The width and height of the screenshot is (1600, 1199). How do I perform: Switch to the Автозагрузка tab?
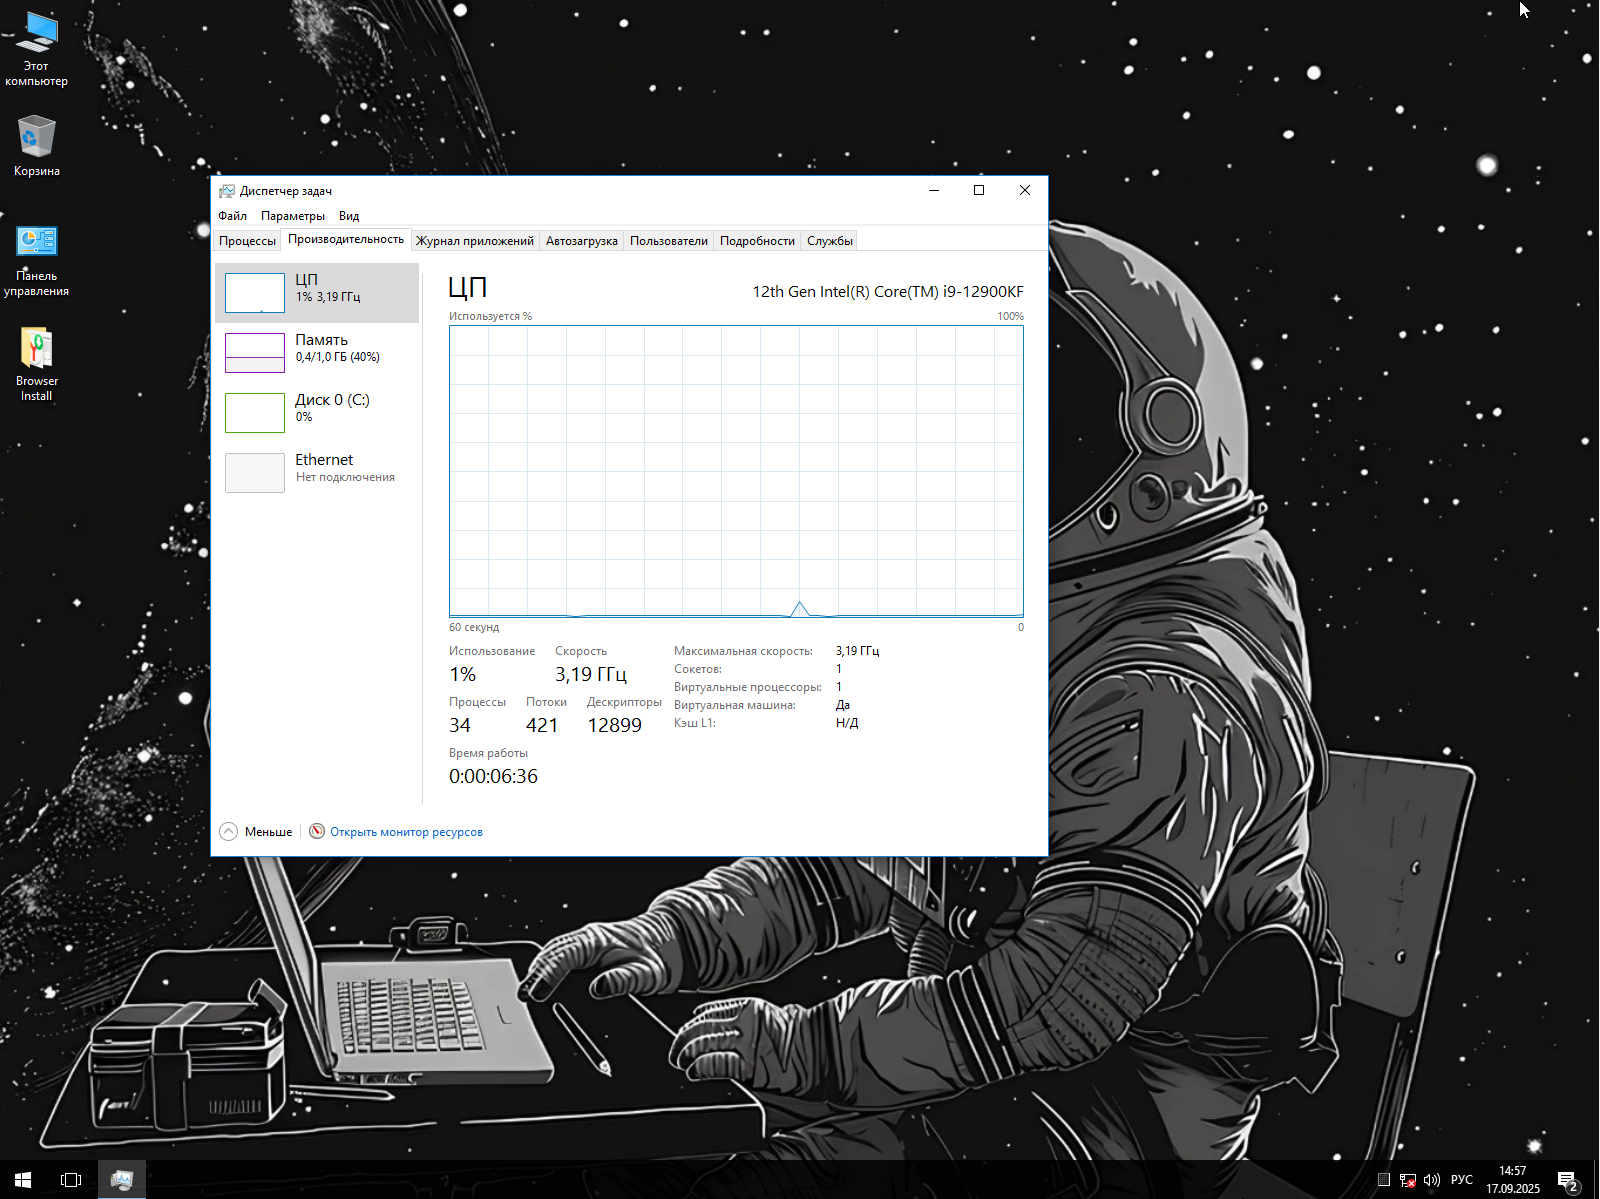[x=581, y=241]
